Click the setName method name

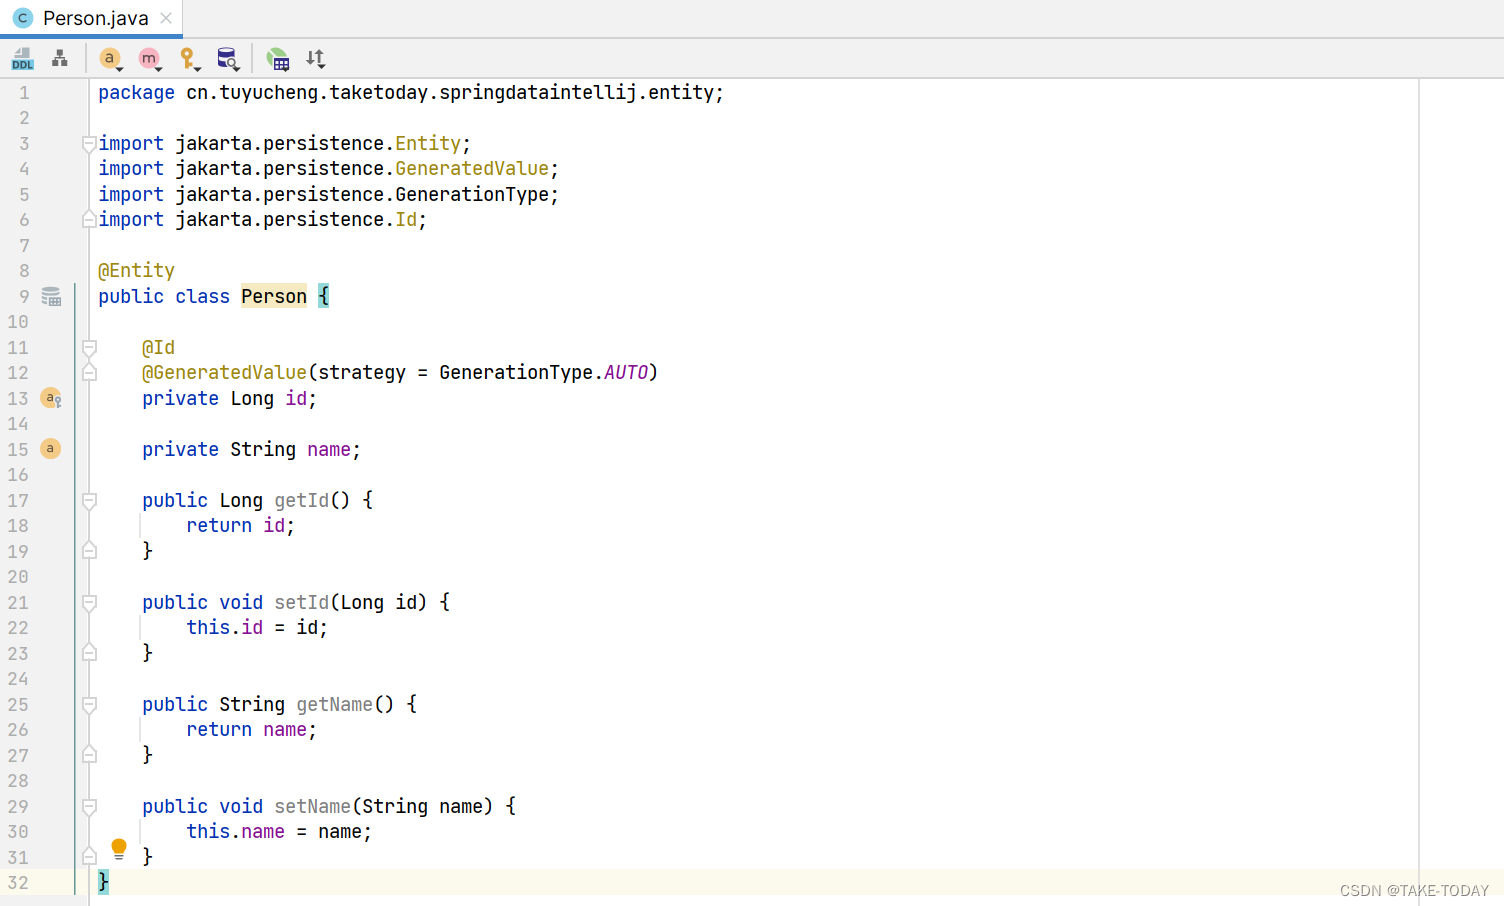(313, 806)
